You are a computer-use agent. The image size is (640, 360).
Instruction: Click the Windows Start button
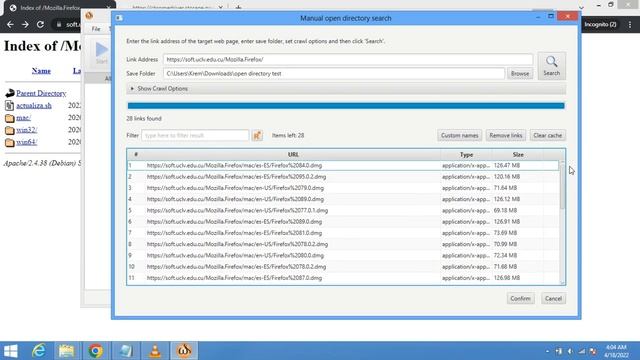pyautogui.click(x=11, y=351)
